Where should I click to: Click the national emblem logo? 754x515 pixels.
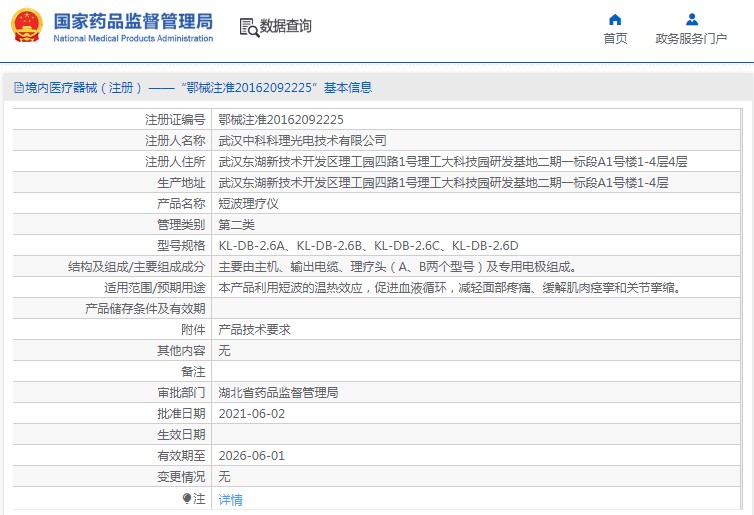click(26, 25)
